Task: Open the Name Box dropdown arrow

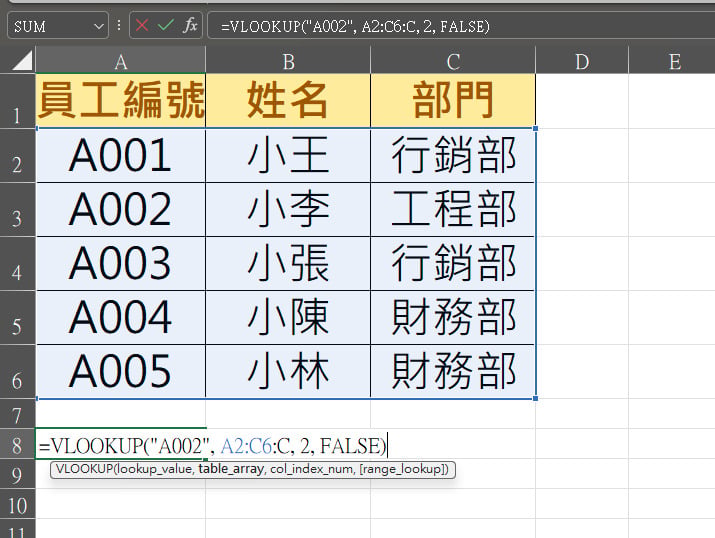Action: [x=98, y=26]
